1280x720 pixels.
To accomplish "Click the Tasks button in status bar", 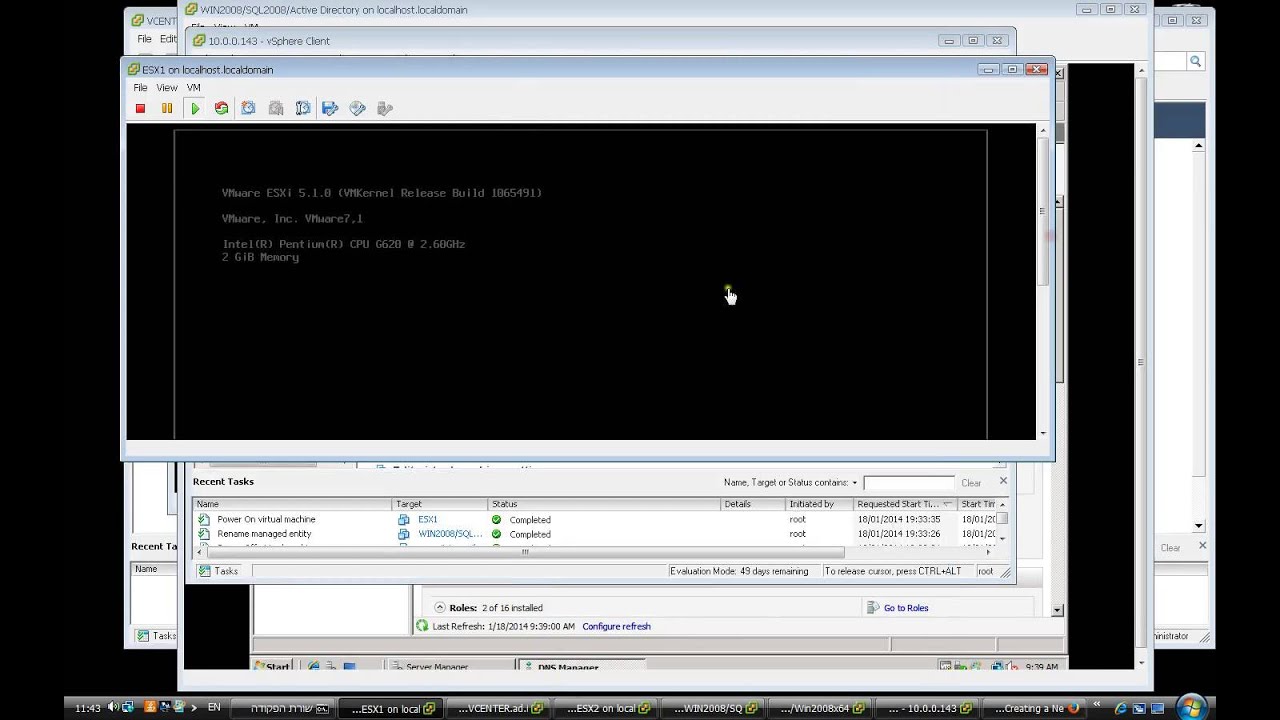I will point(219,571).
